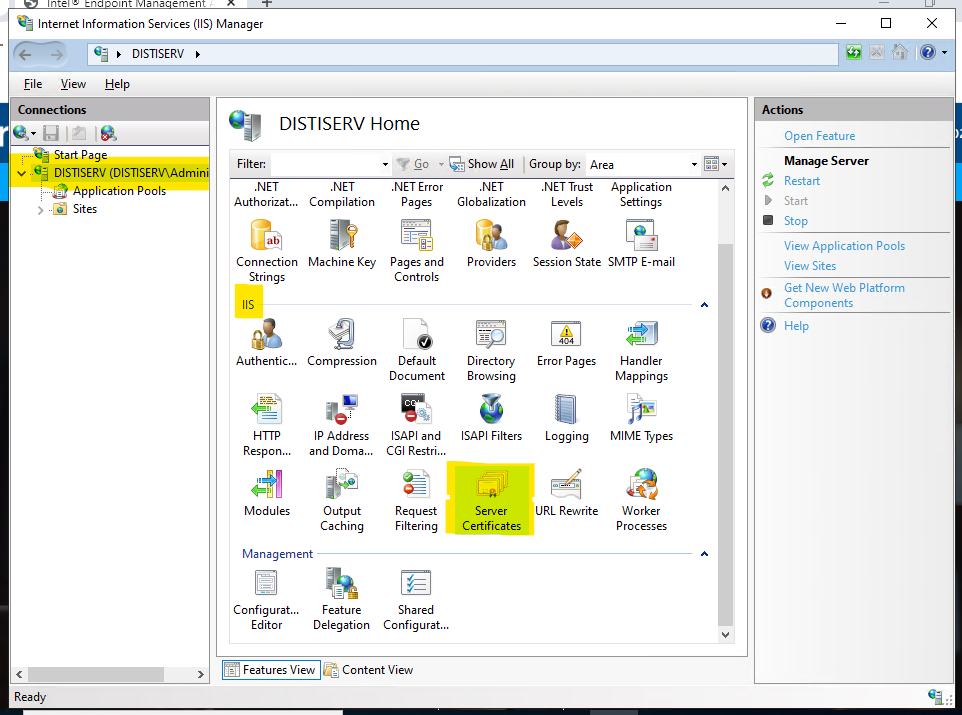Expand the Sites tree node
This screenshot has height=715, width=962.
[41, 210]
